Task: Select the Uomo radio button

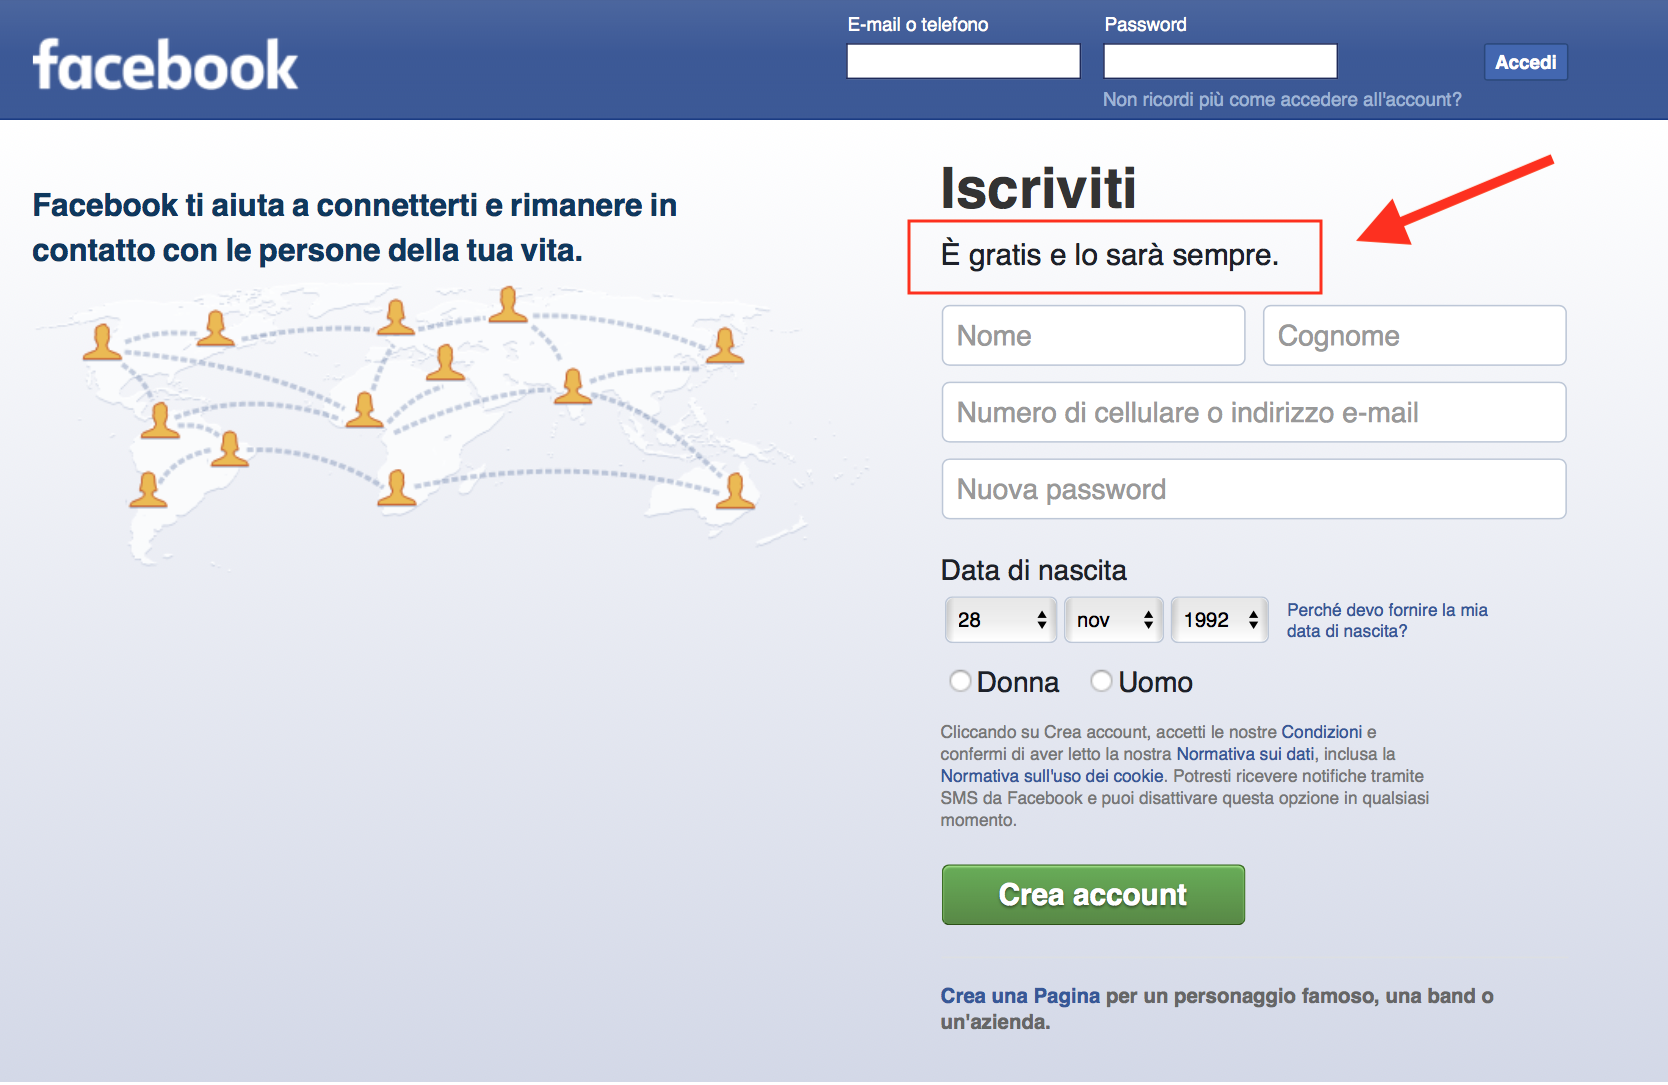Action: click(1101, 680)
